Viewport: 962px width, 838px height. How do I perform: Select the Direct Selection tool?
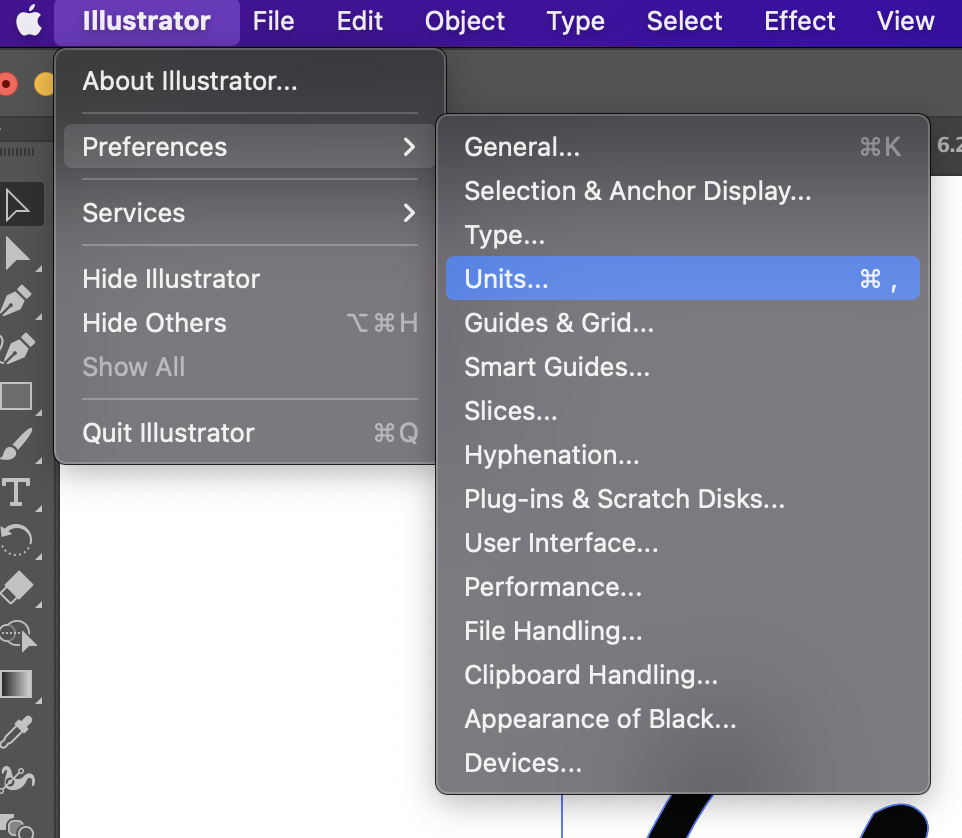point(18,253)
